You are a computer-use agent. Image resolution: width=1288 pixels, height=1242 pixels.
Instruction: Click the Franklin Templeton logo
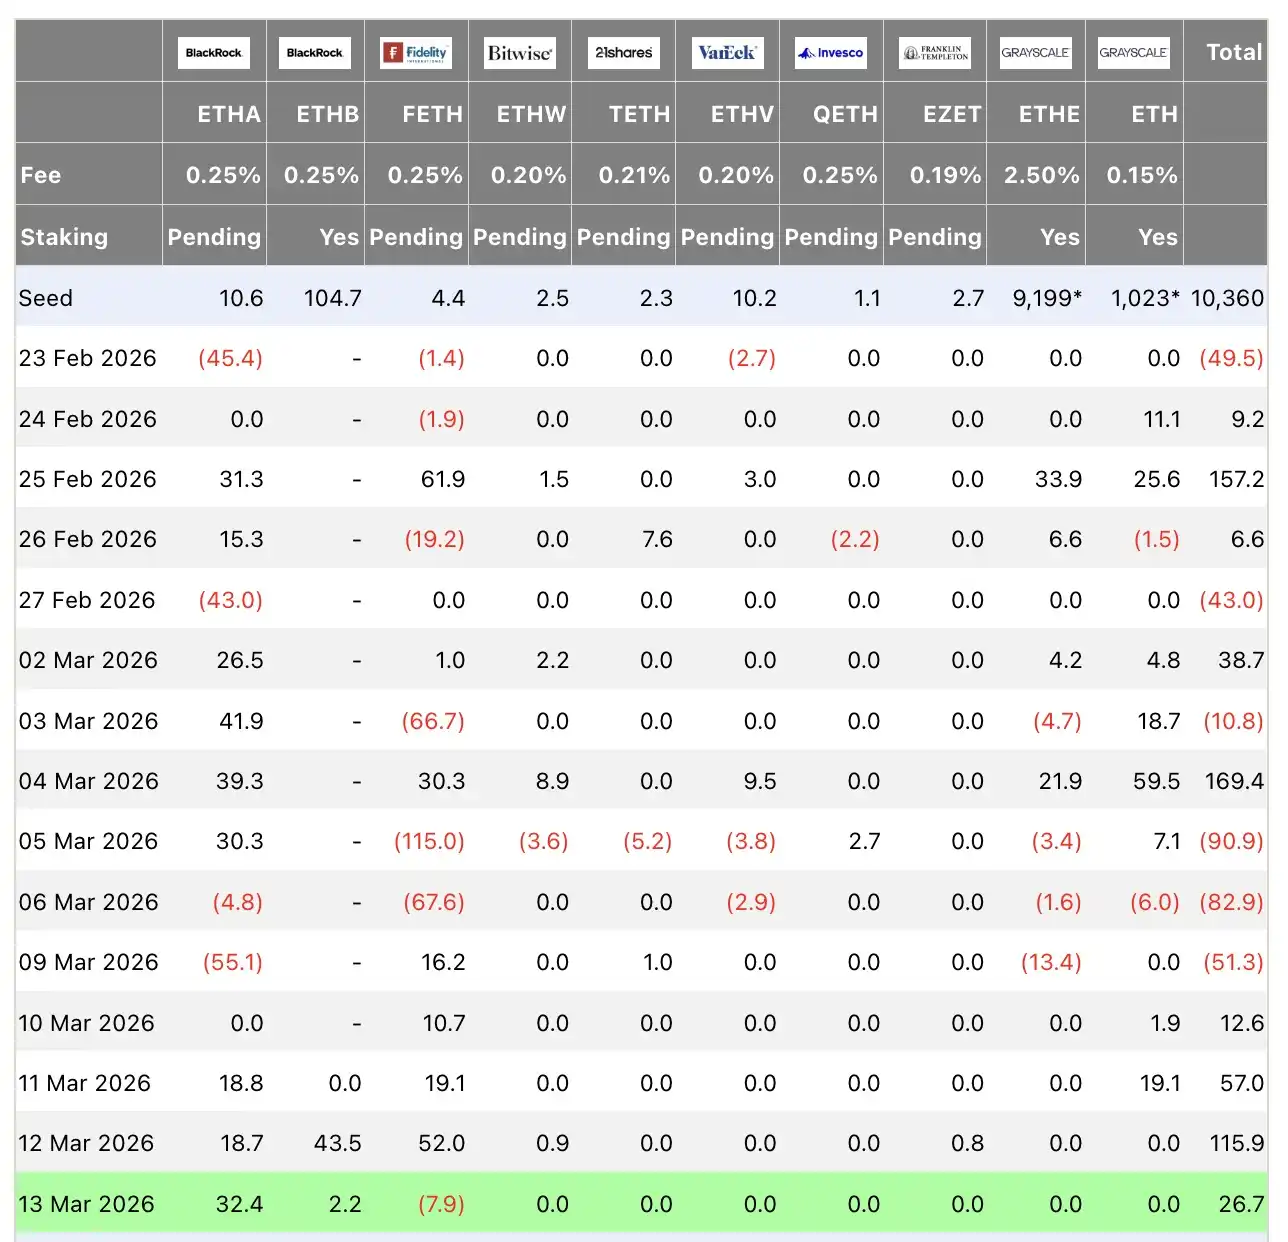935,53
